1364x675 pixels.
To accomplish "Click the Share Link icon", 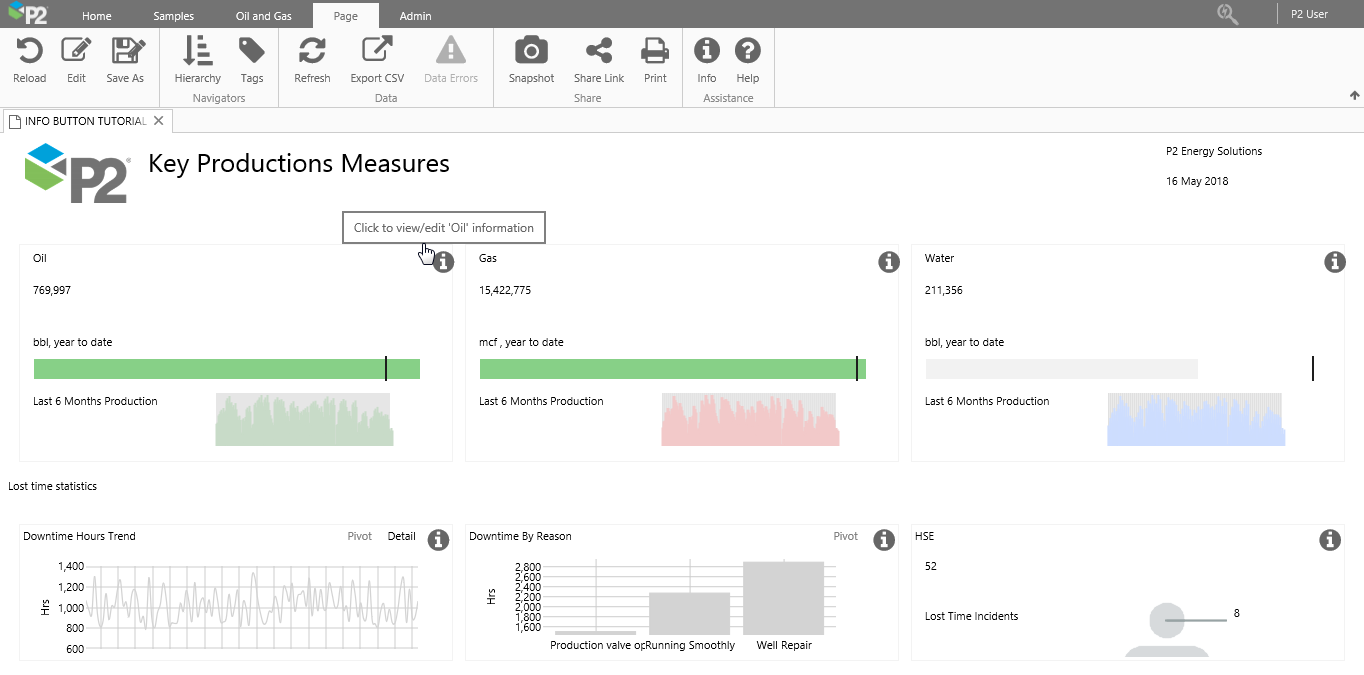I will click(598, 52).
